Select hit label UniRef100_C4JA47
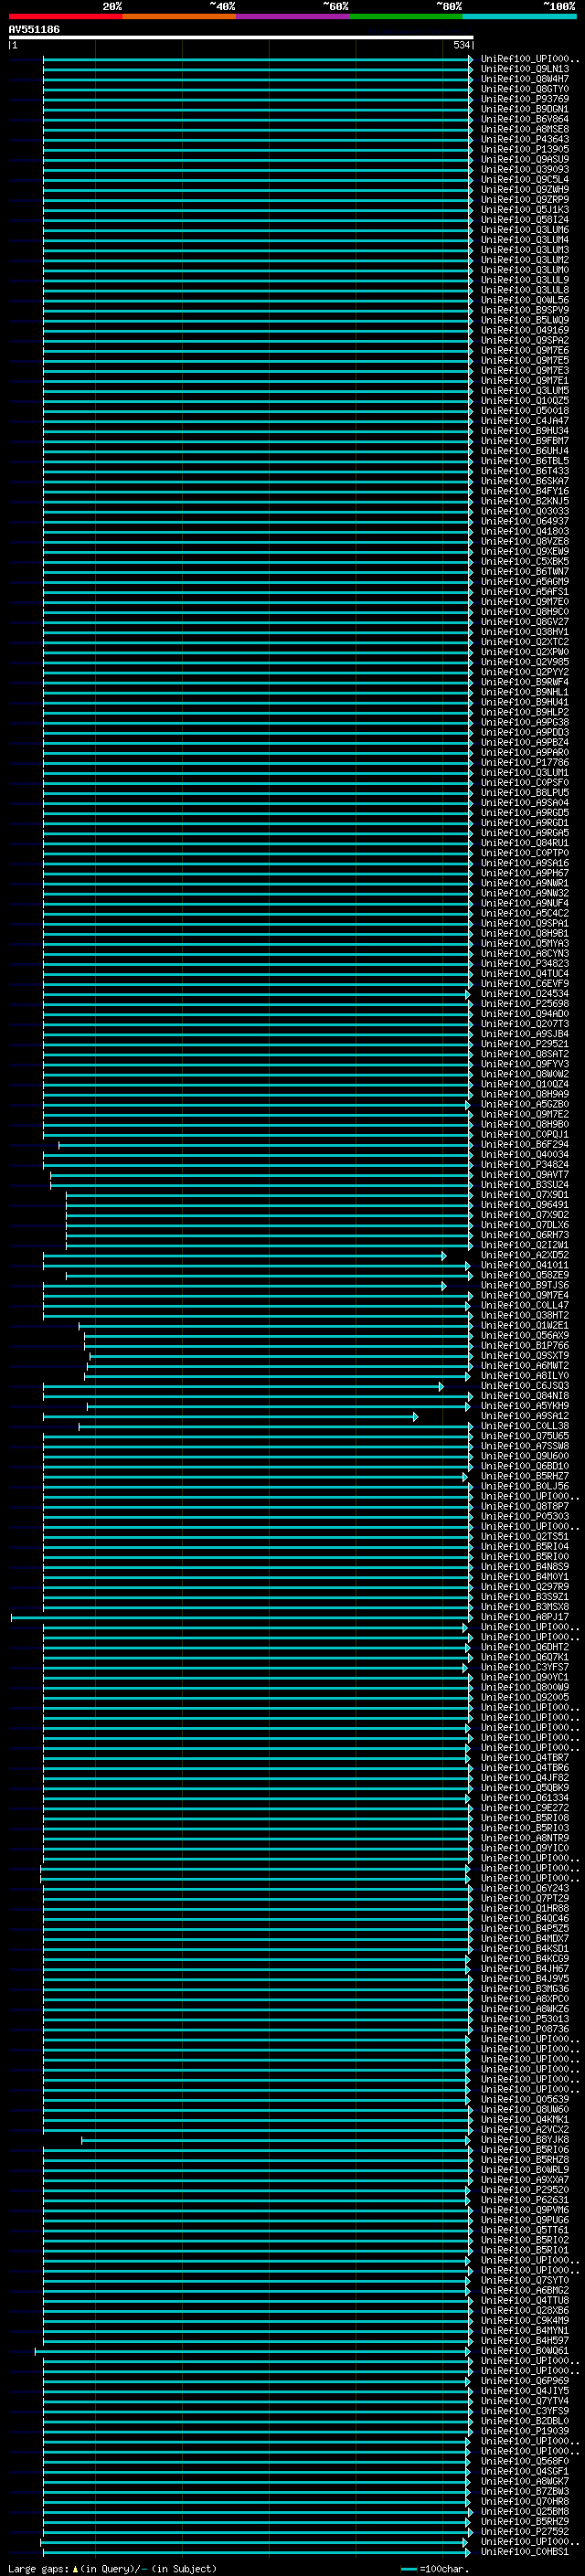 point(525,421)
